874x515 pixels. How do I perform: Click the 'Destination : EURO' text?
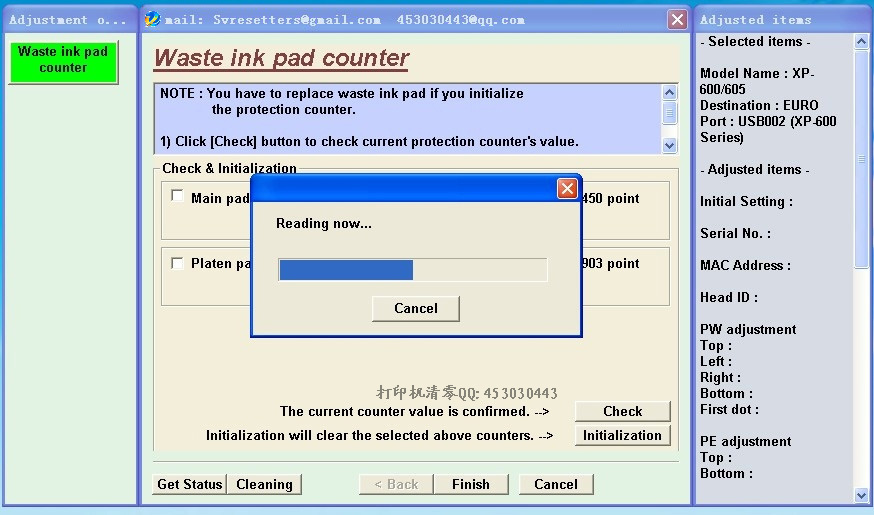click(759, 105)
